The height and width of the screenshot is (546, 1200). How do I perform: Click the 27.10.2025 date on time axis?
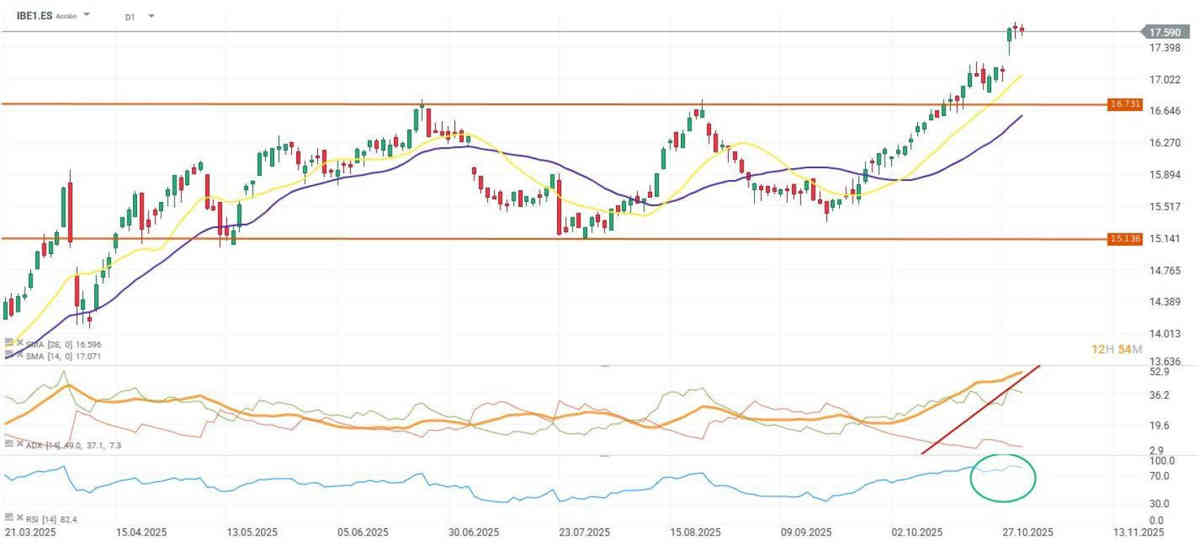point(1029,535)
